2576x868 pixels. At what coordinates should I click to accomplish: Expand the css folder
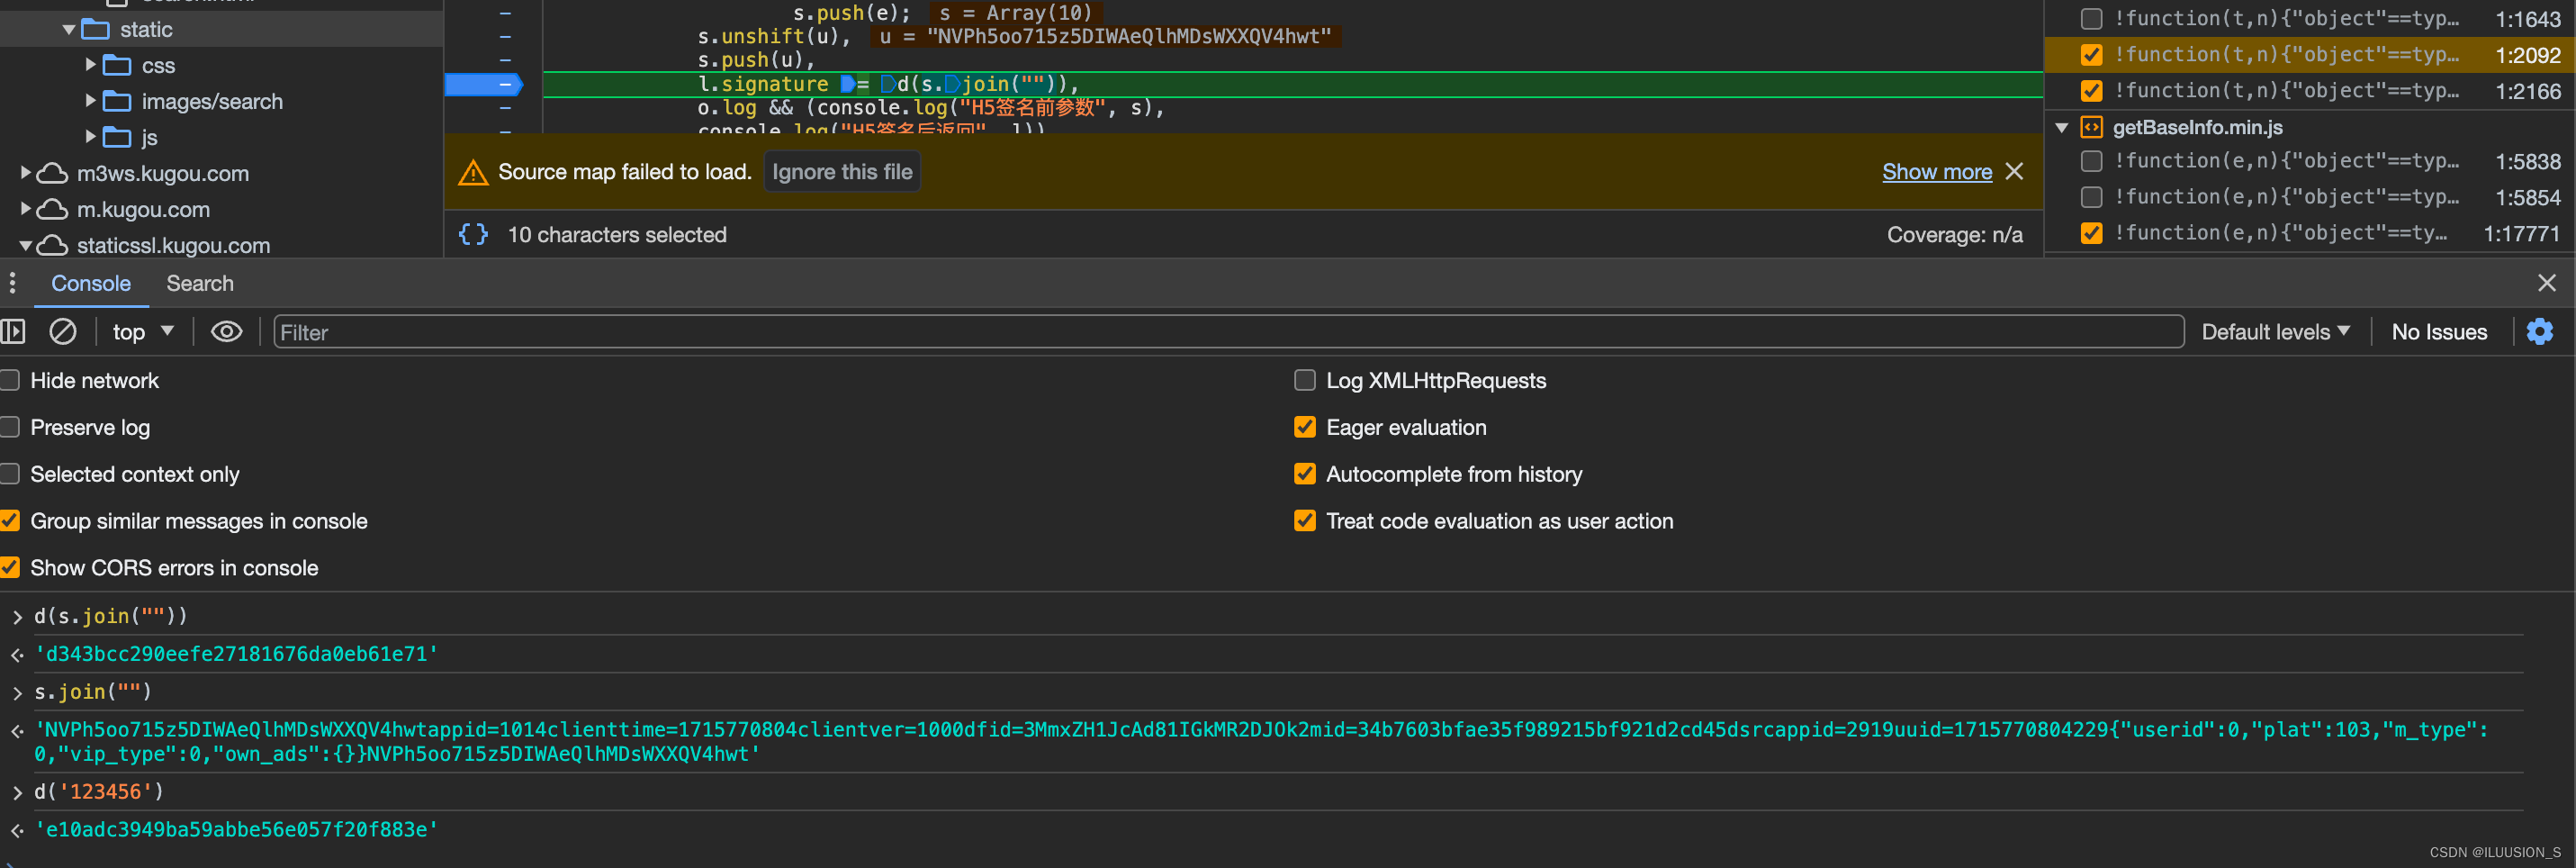[x=90, y=65]
